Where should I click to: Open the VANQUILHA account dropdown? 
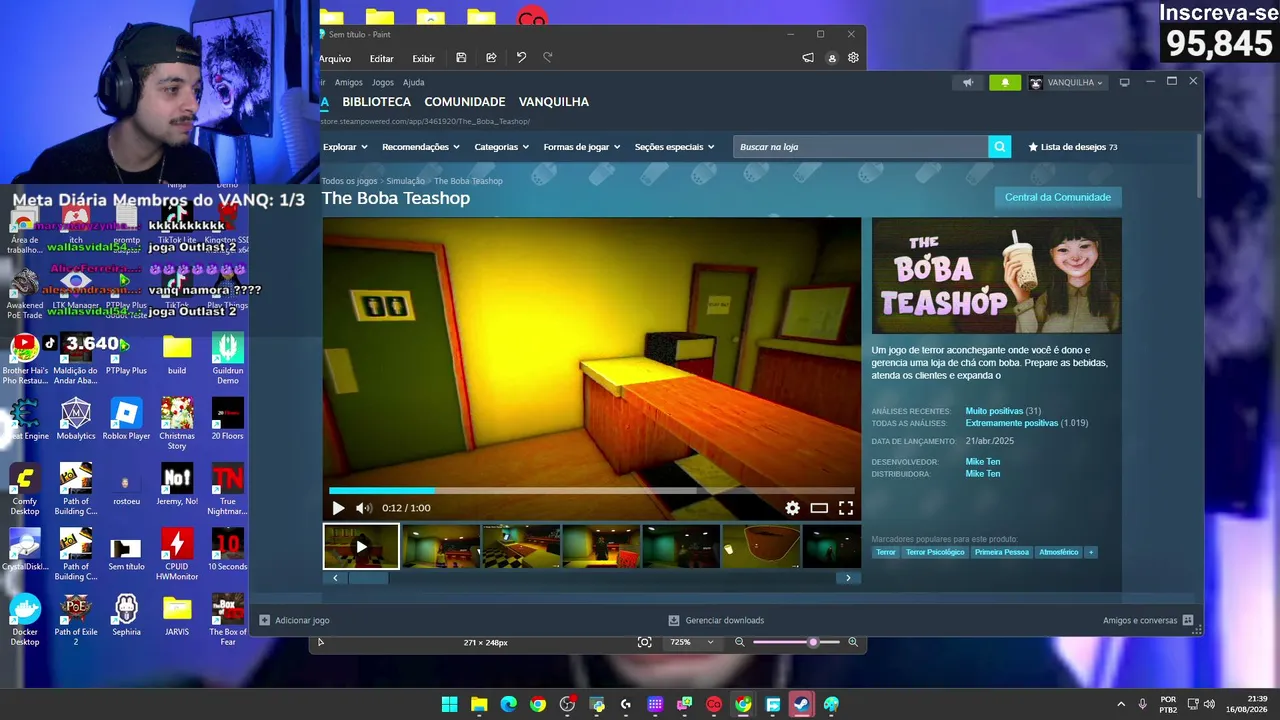[1067, 83]
